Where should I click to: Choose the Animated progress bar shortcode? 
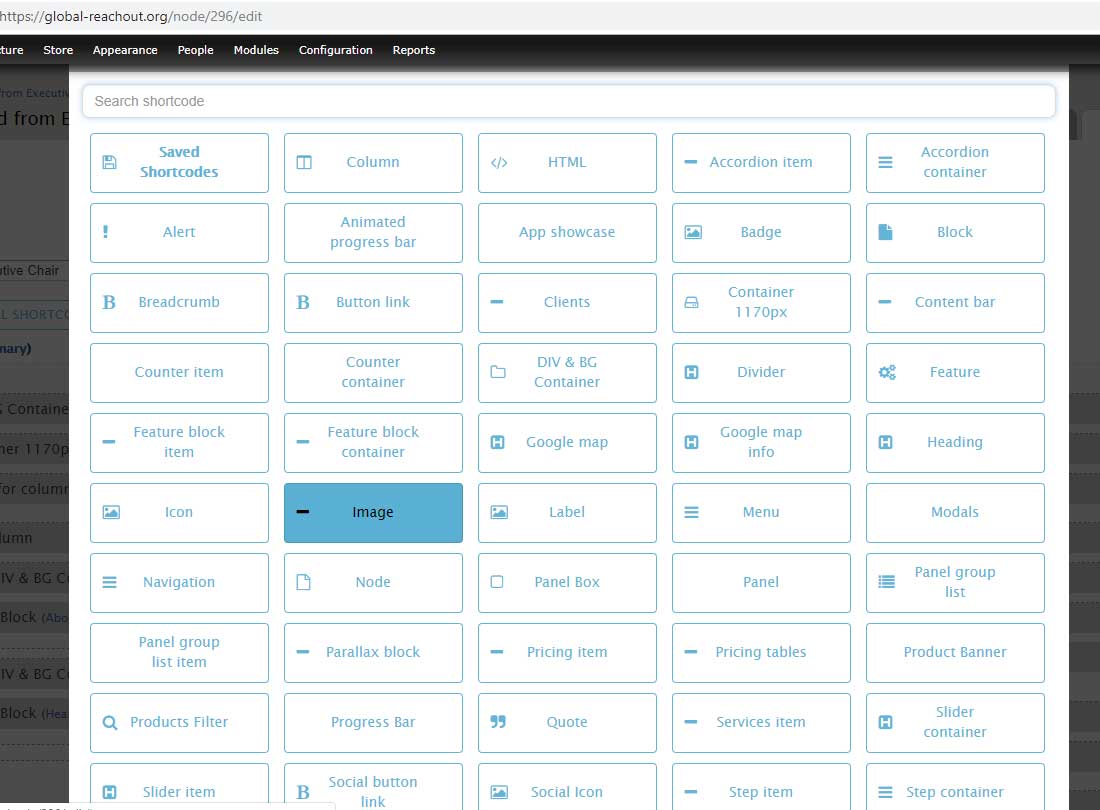(373, 233)
